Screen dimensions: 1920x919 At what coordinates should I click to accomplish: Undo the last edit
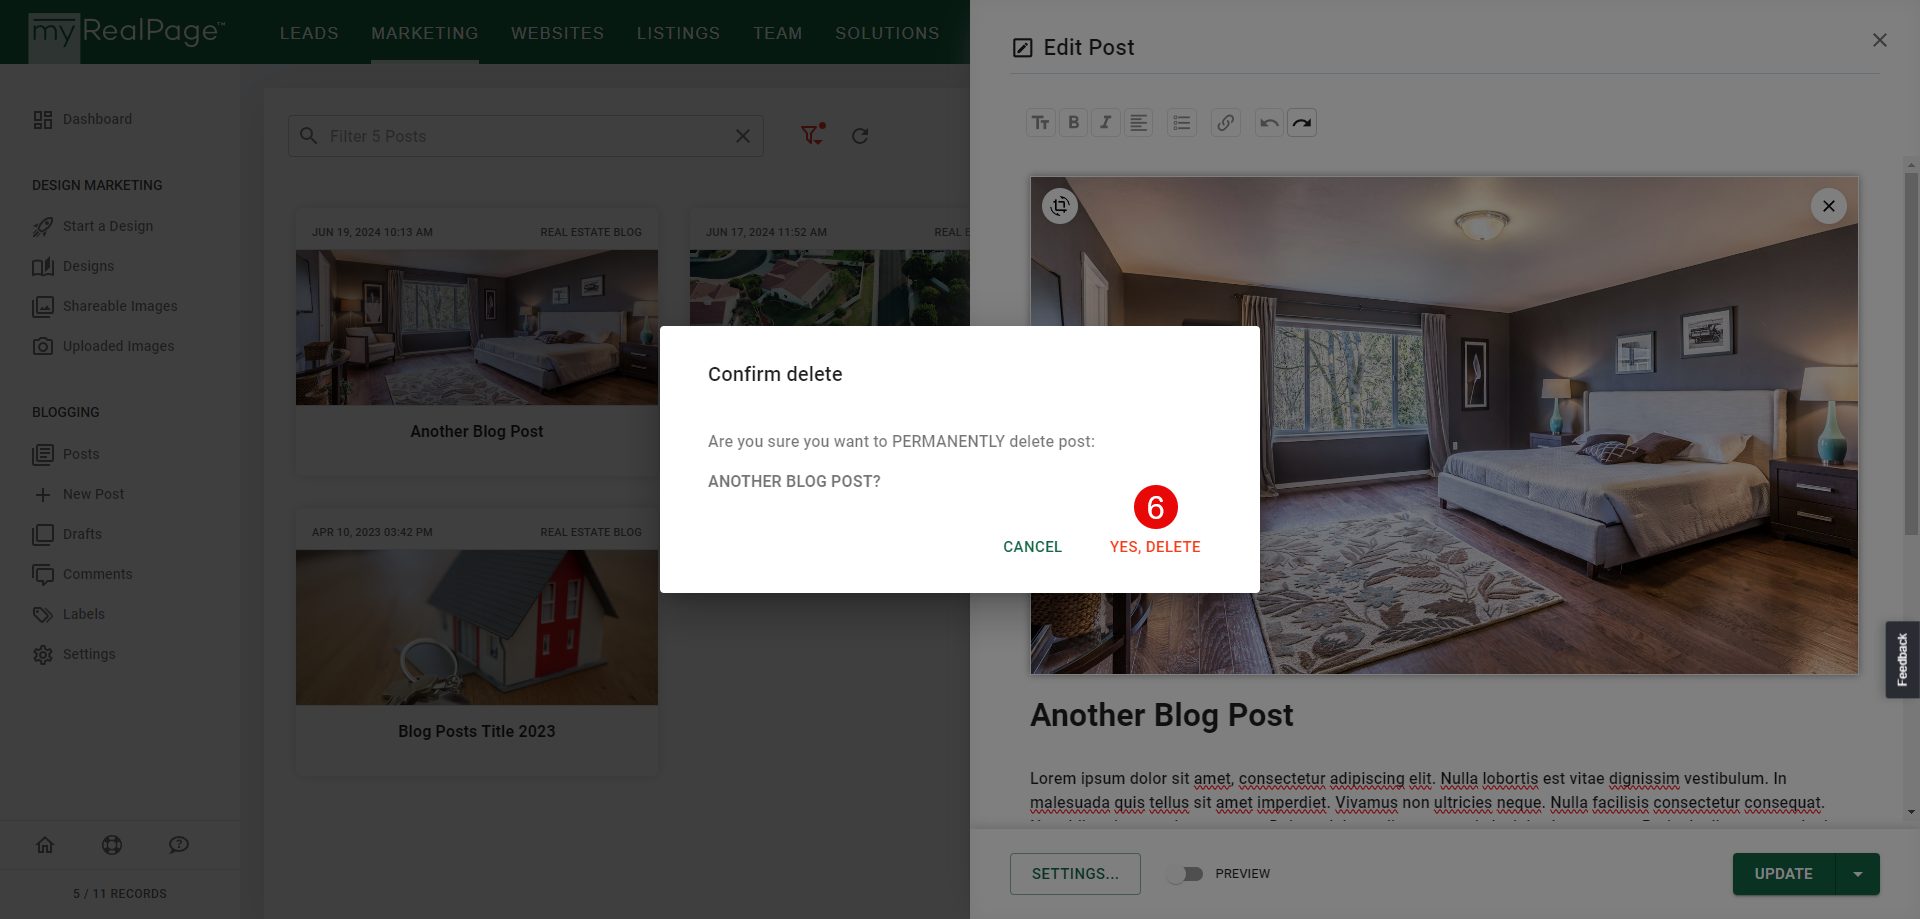pyautogui.click(x=1269, y=123)
